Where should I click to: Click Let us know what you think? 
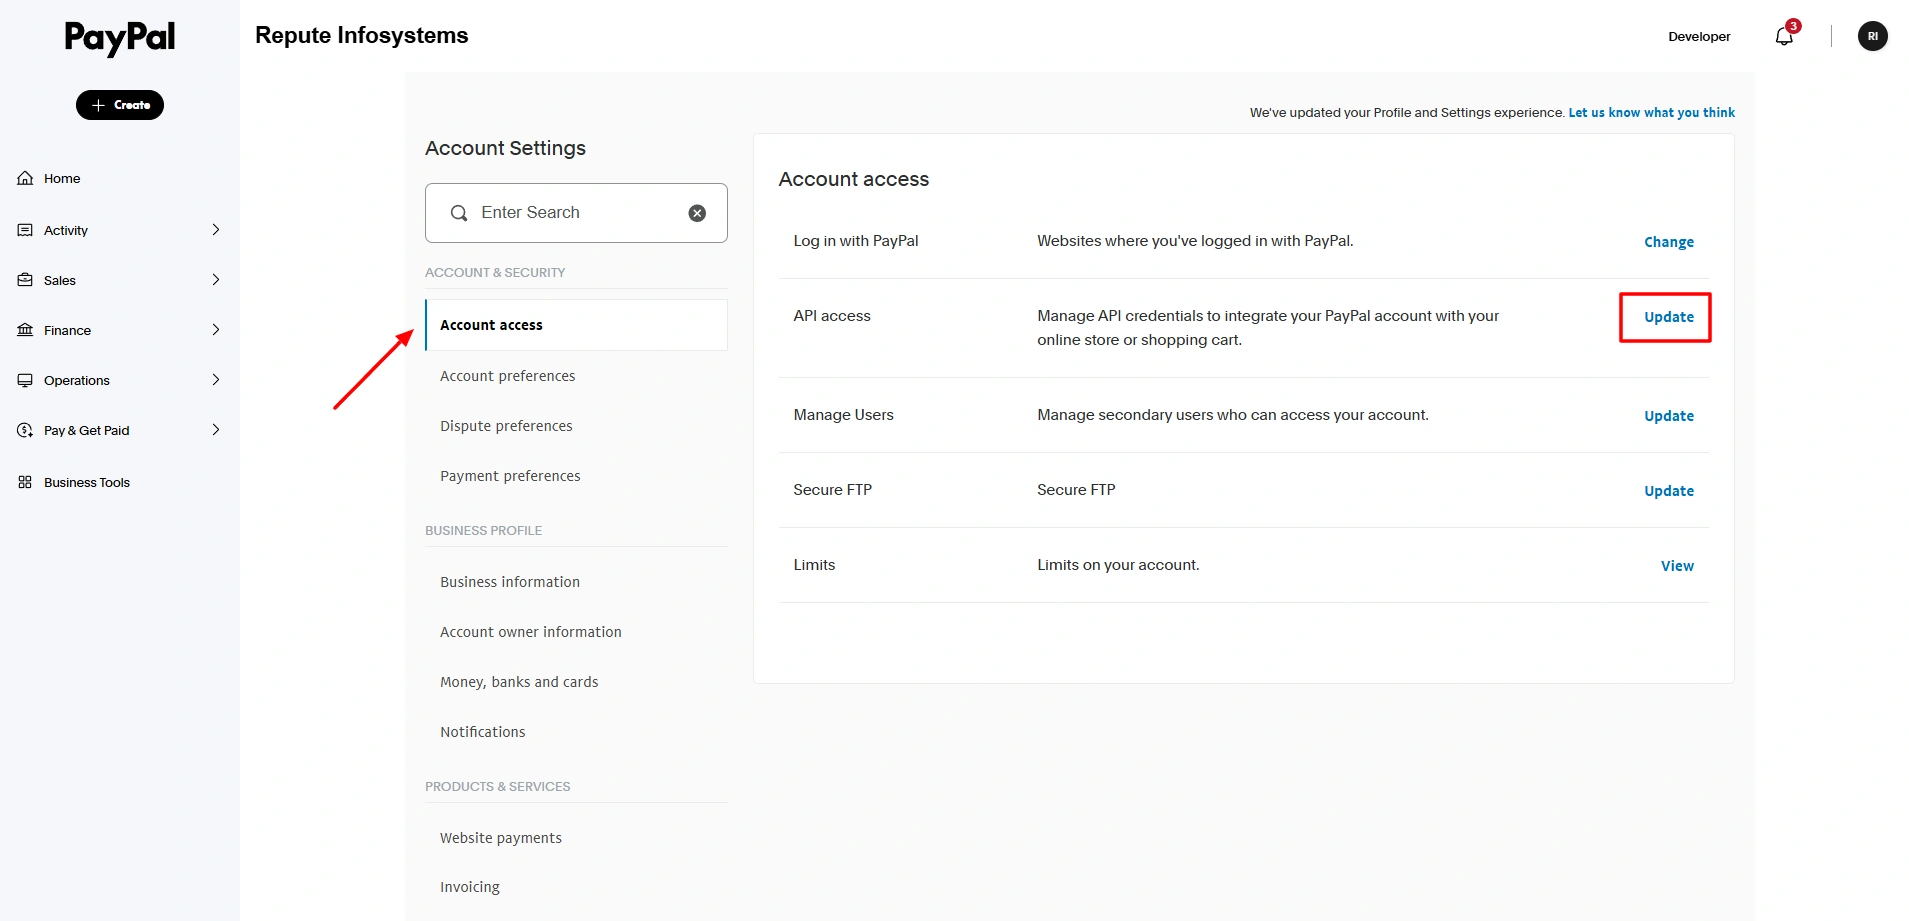(1651, 113)
